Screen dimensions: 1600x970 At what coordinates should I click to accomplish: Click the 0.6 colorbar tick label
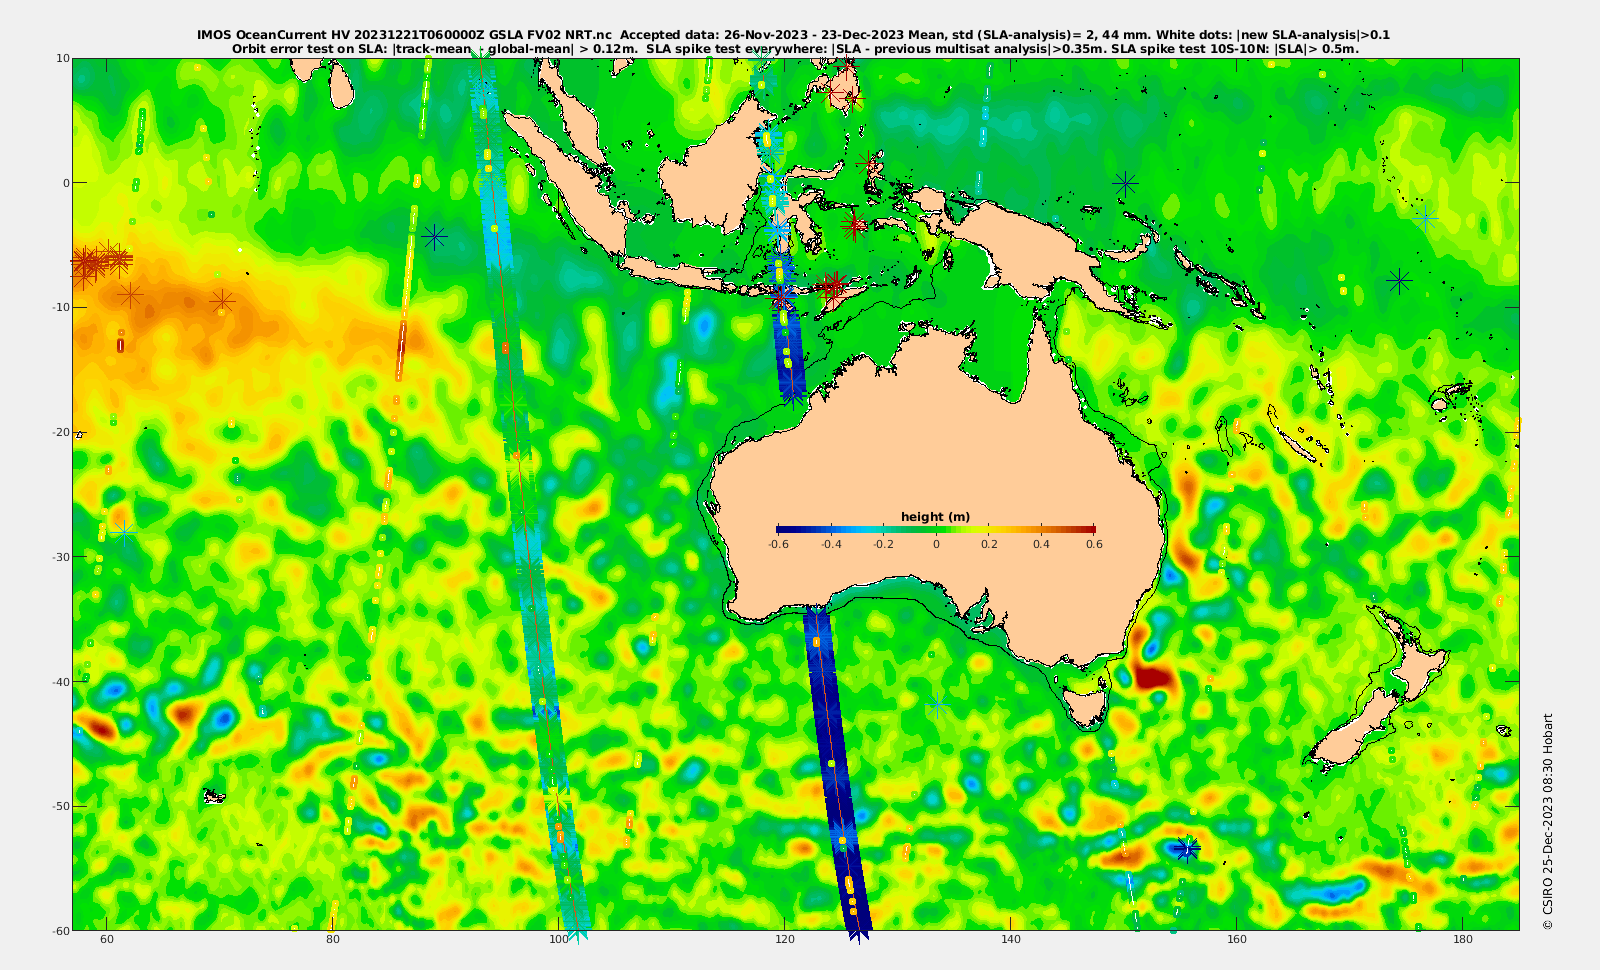tap(1094, 544)
